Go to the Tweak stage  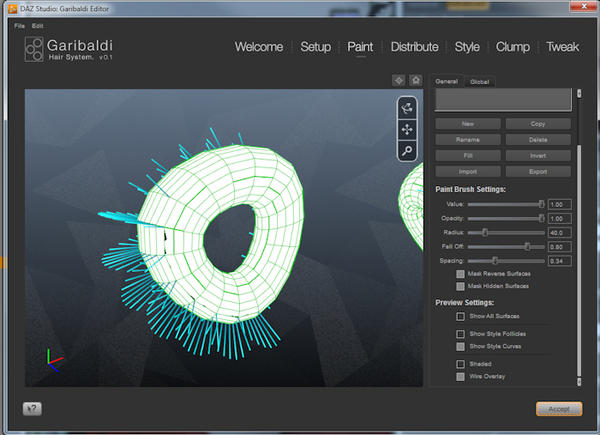point(562,47)
